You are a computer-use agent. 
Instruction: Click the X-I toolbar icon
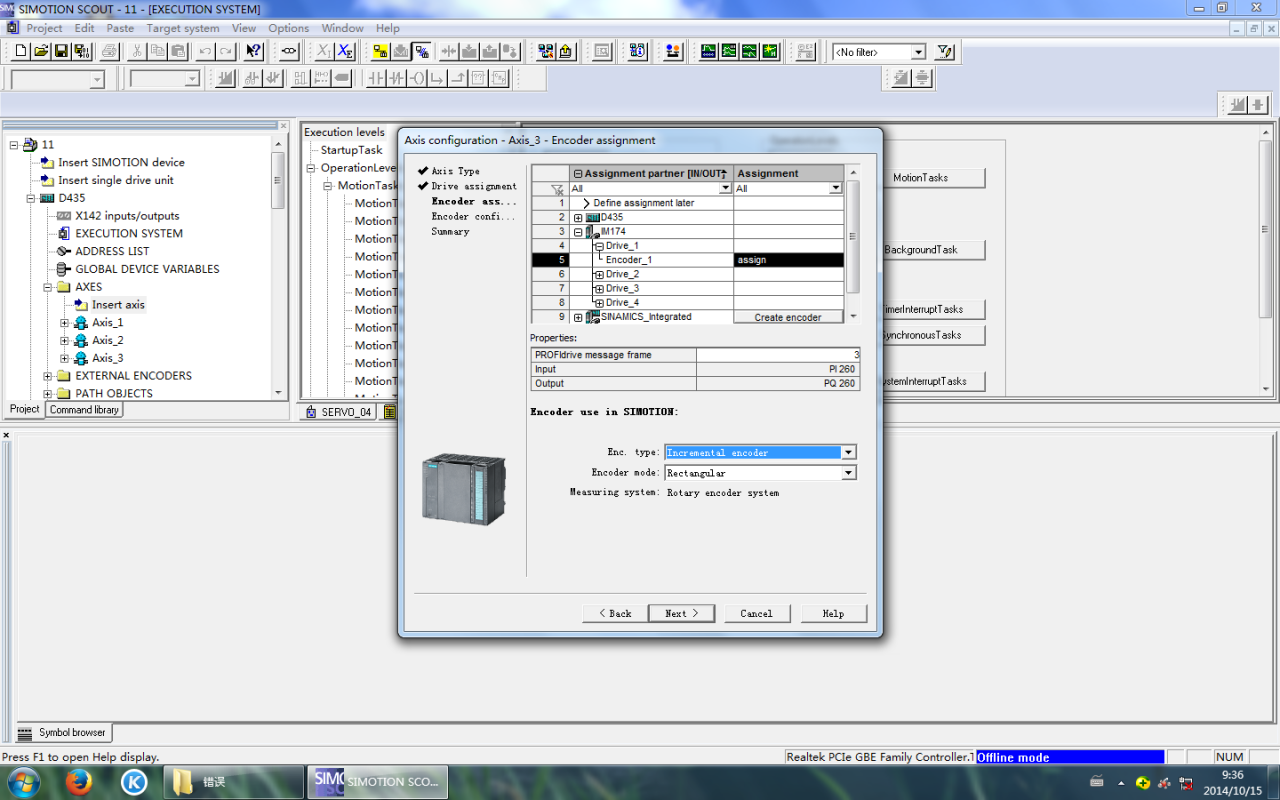(324, 51)
